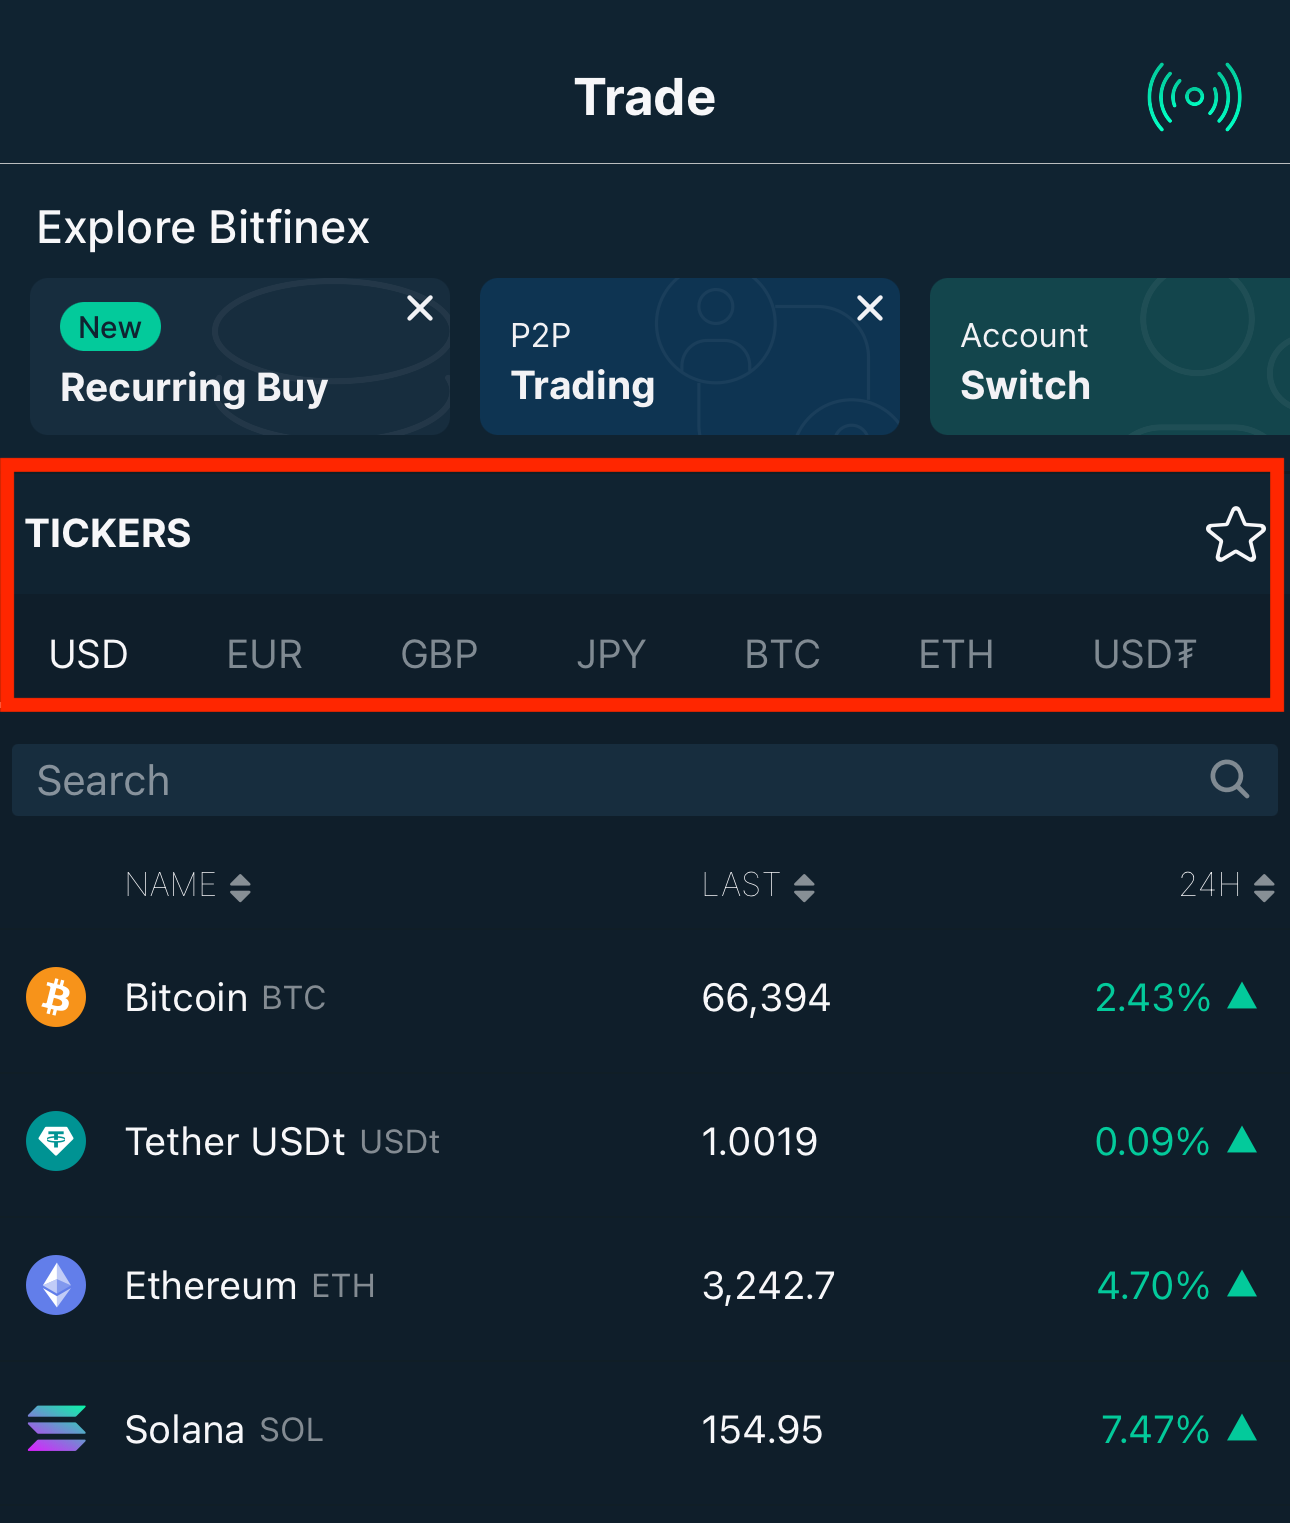Choose the USD₮ ticker tab
The height and width of the screenshot is (1523, 1290).
pos(1144,654)
